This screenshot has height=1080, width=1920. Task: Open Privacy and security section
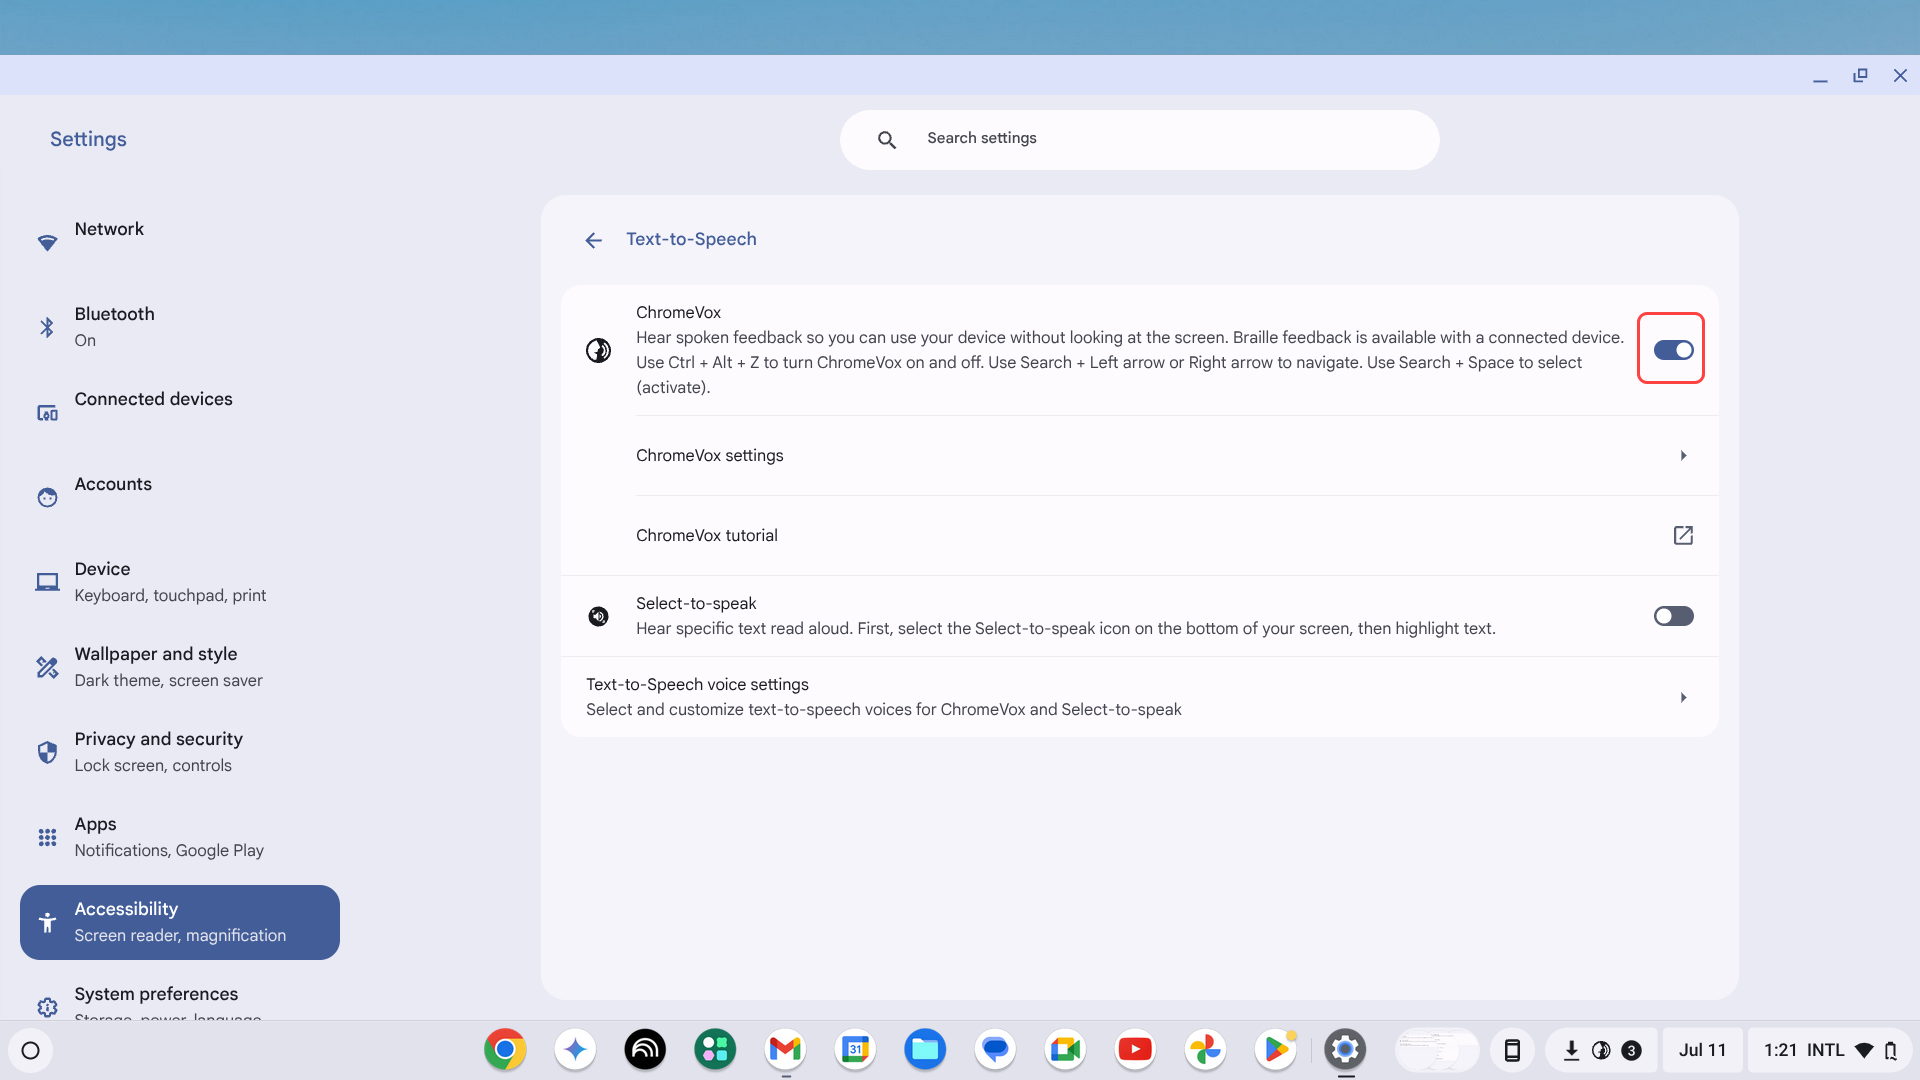(180, 752)
